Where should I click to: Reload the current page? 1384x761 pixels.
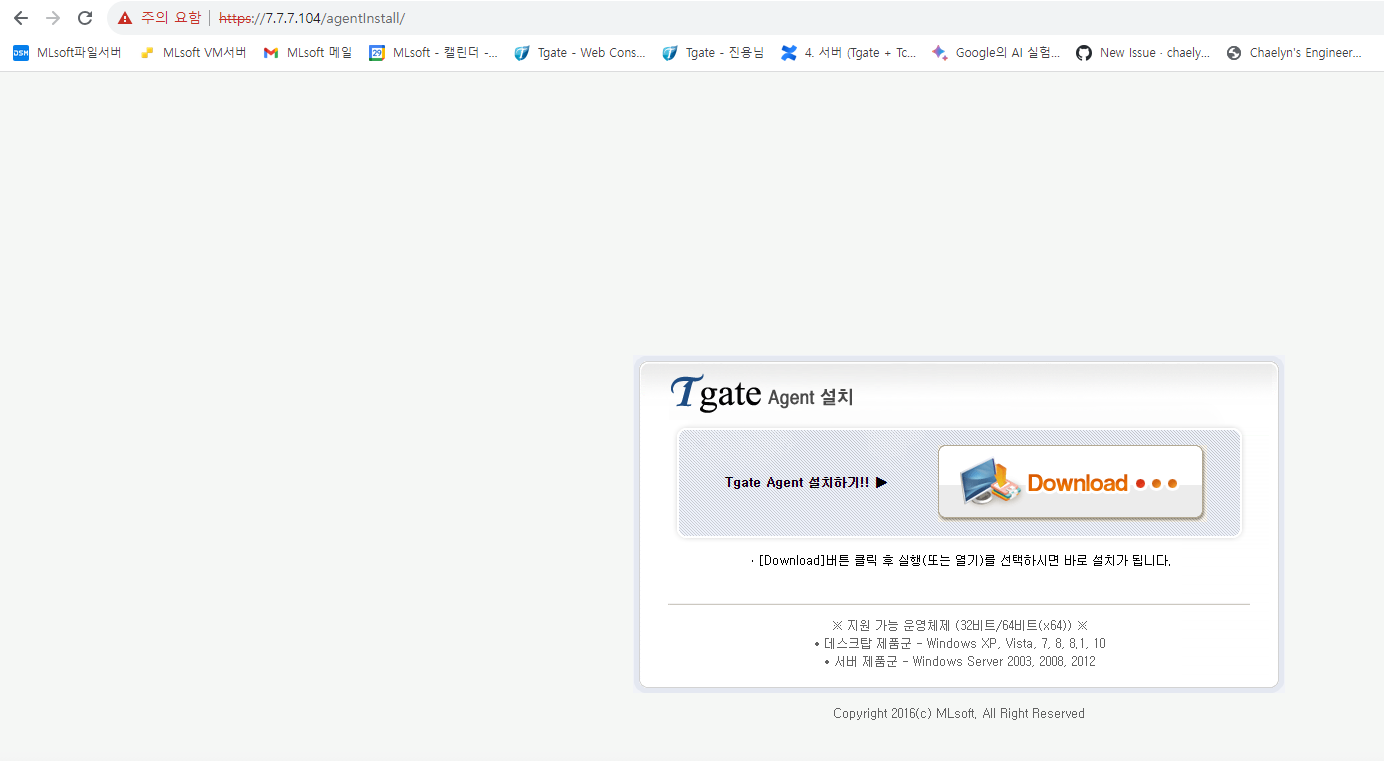pyautogui.click(x=85, y=18)
